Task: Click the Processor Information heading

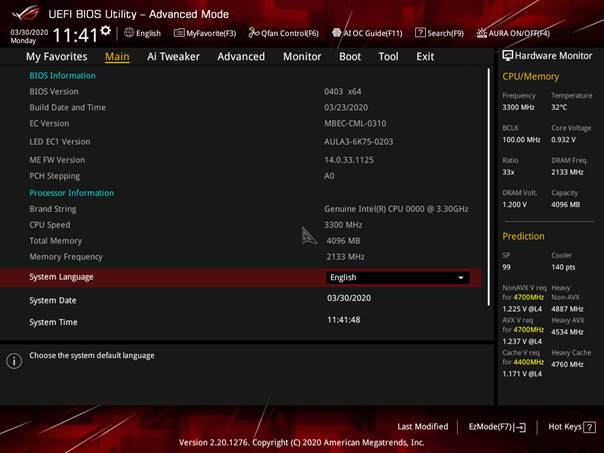Action: coord(72,193)
